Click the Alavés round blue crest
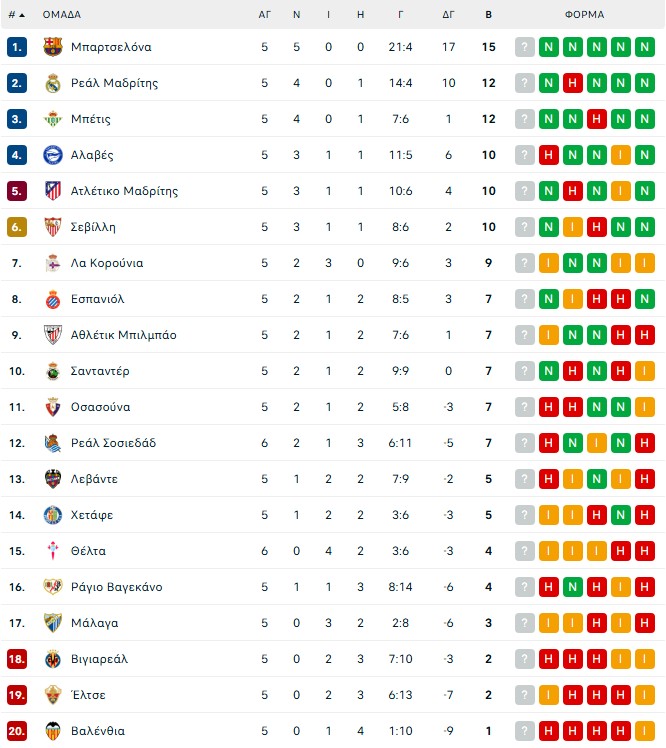Viewport: 666px width, 748px height. (52, 155)
